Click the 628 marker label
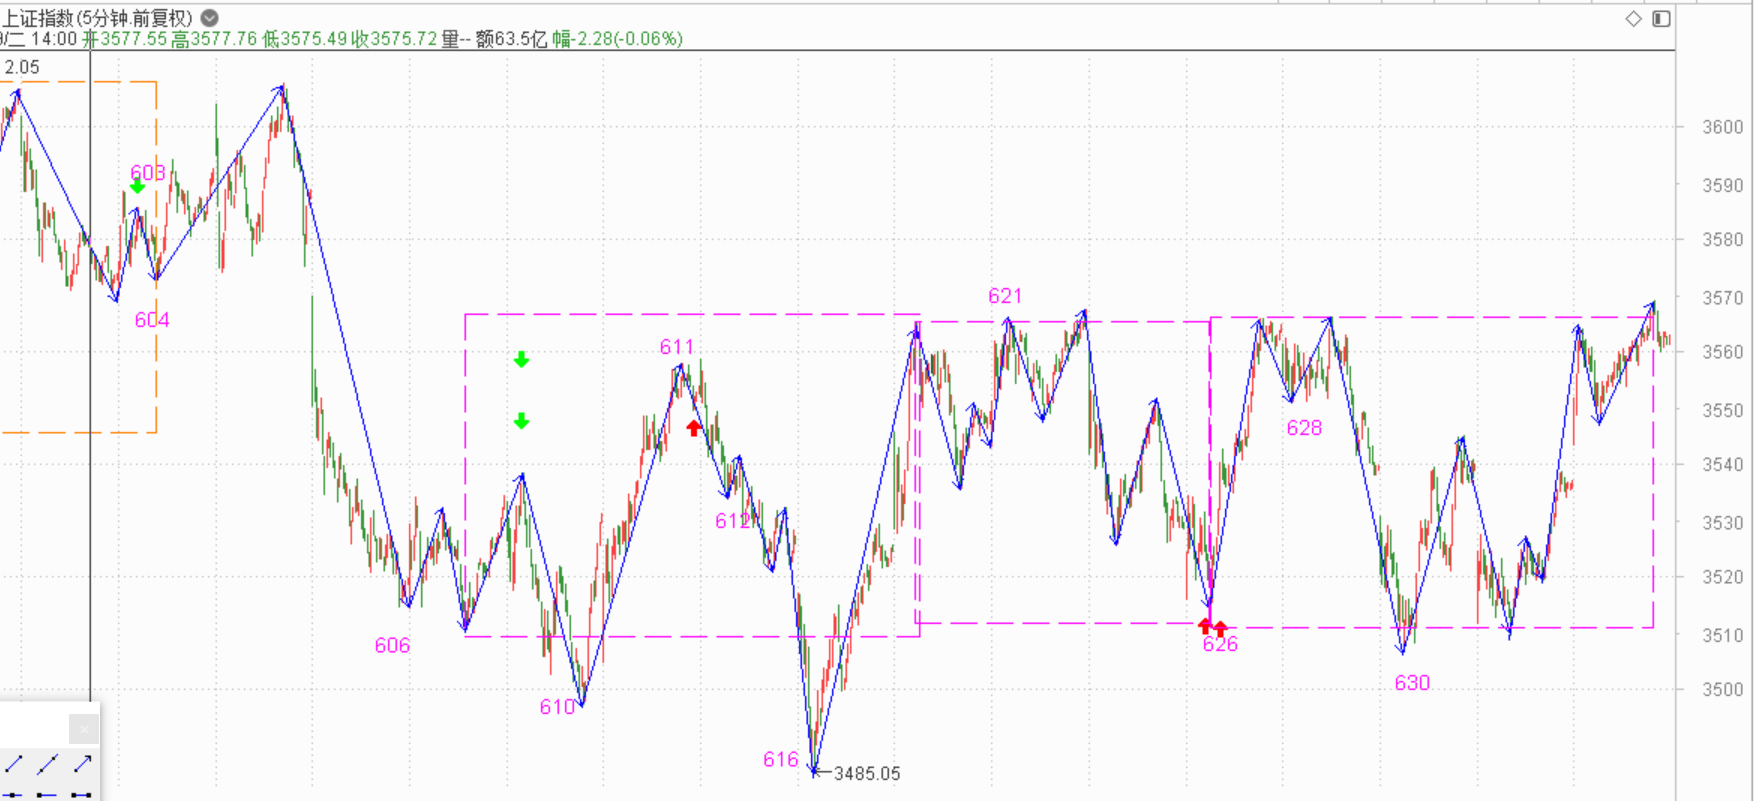Viewport: 1754px width, 801px height. tap(1304, 428)
